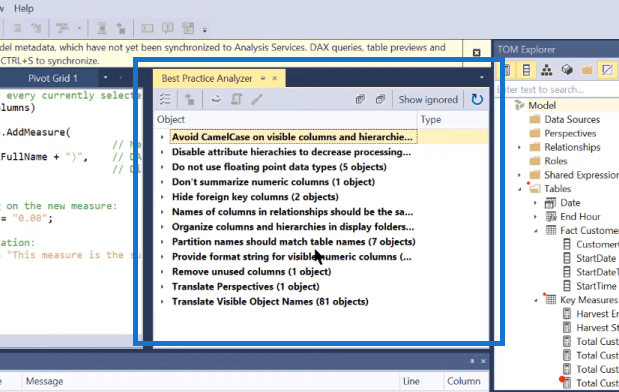This screenshot has height=392, width=619.
Task: Click the go-to arrow icon in main toolbar
Action: (x=121, y=28)
